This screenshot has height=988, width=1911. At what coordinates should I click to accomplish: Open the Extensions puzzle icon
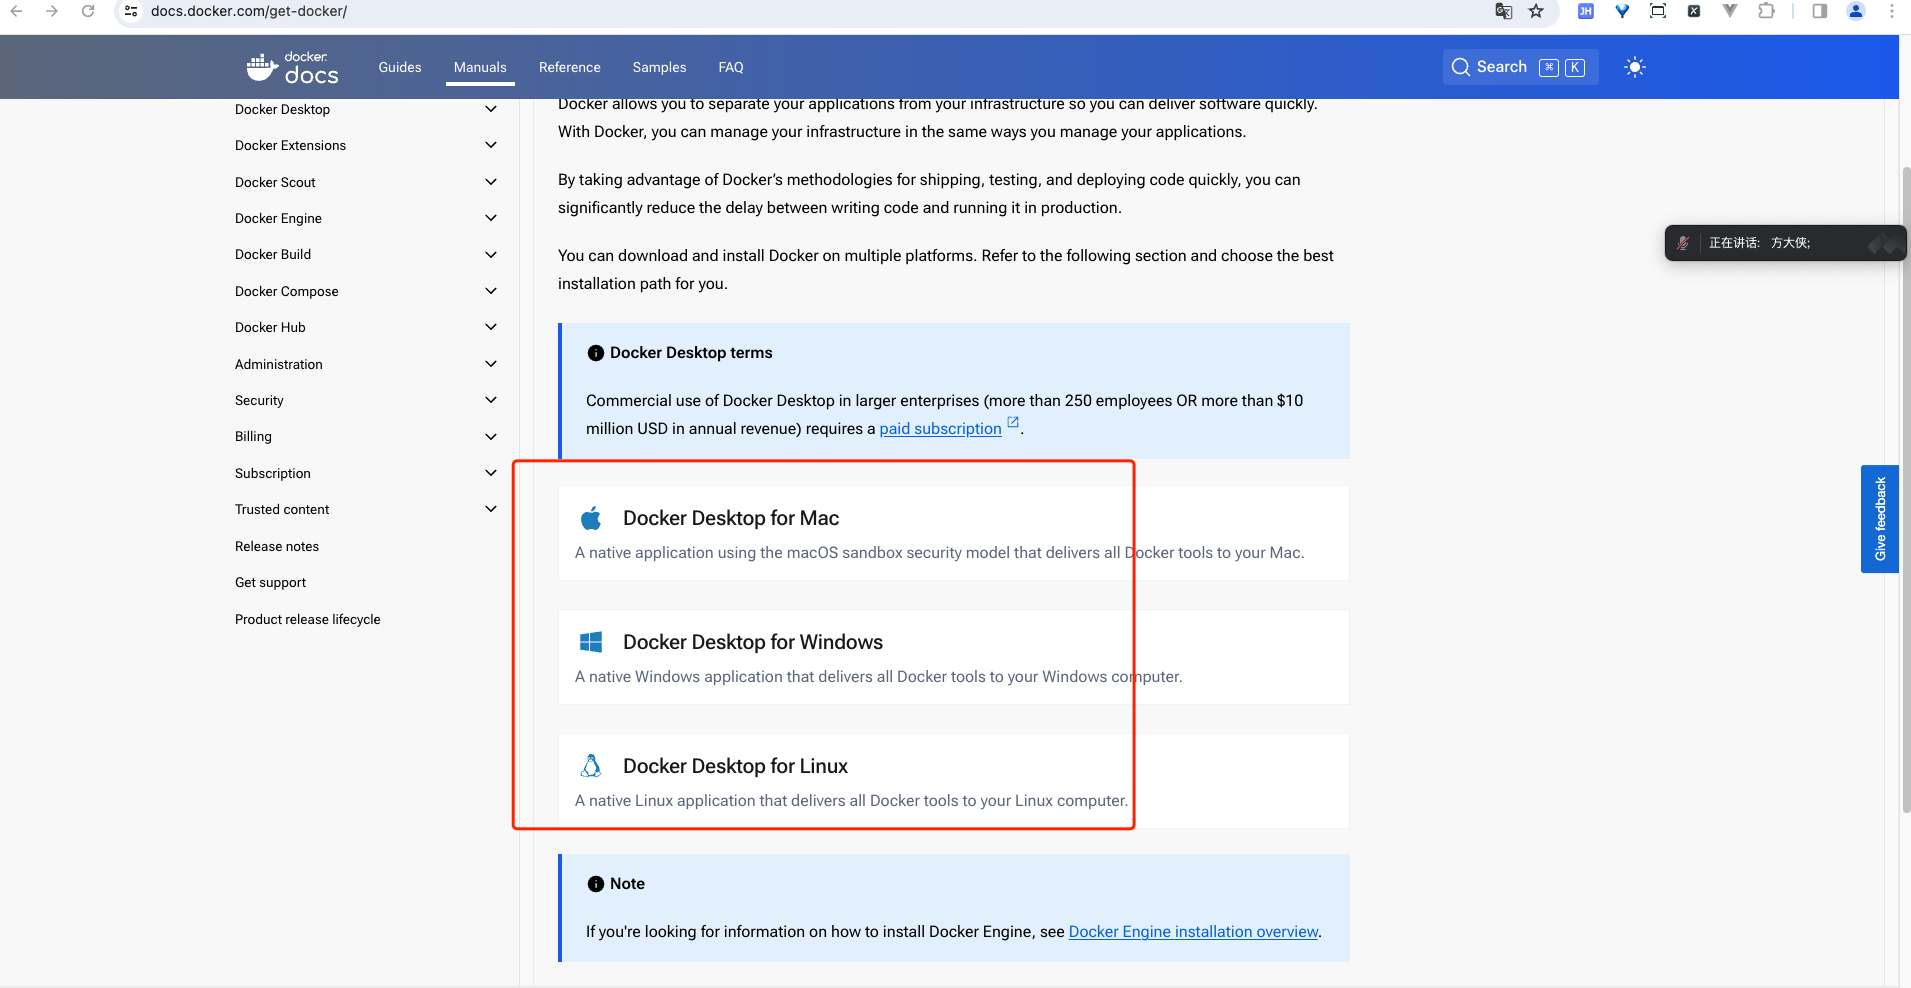(1766, 11)
